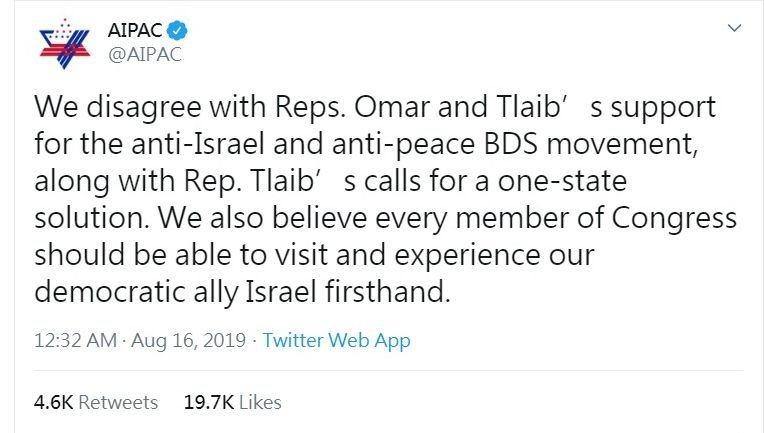Image resolution: width=764 pixels, height=433 pixels.
Task: Open the AIPAC star logo avatar
Action: (65, 44)
